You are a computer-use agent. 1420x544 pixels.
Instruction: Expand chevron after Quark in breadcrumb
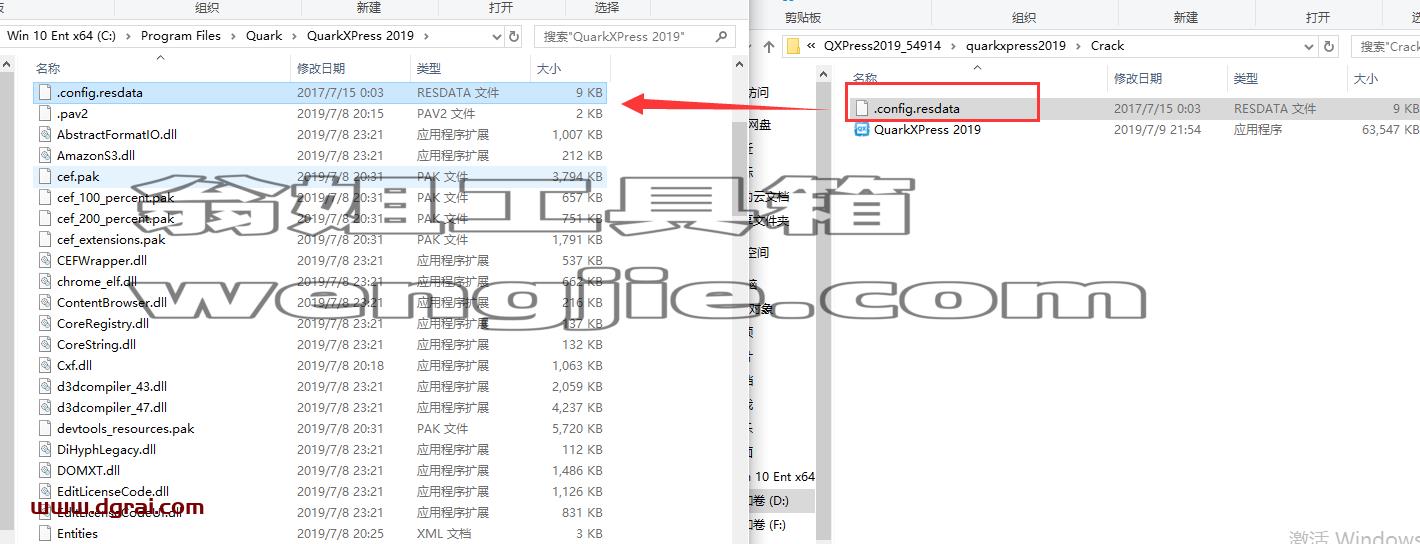294,36
